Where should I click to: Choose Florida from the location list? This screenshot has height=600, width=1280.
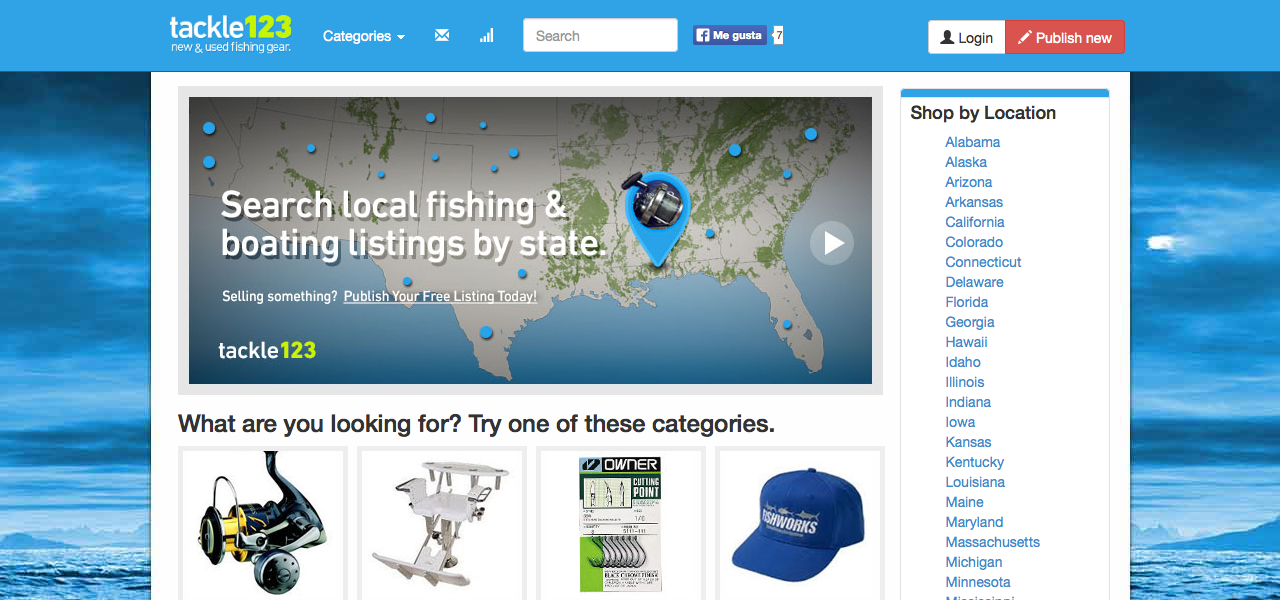pos(967,302)
